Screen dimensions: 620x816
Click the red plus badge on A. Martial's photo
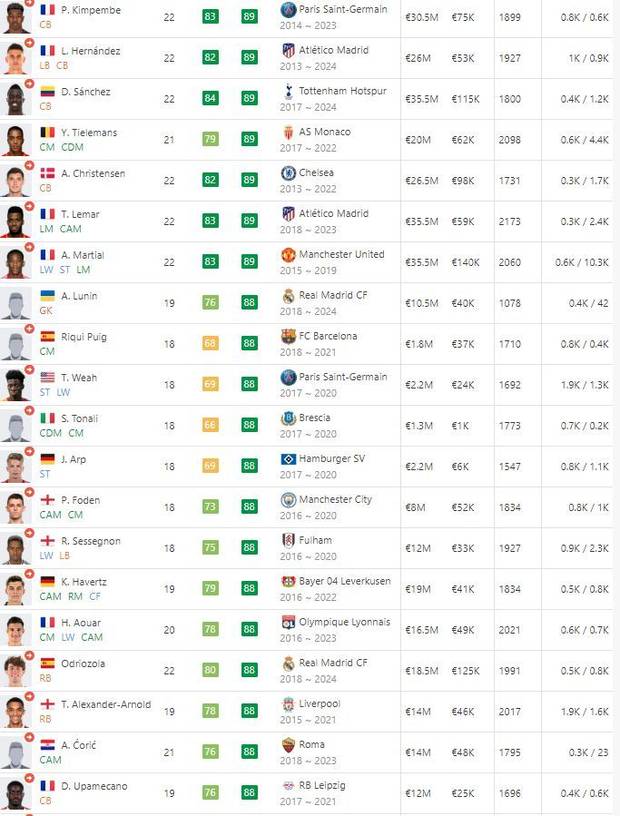point(29,247)
